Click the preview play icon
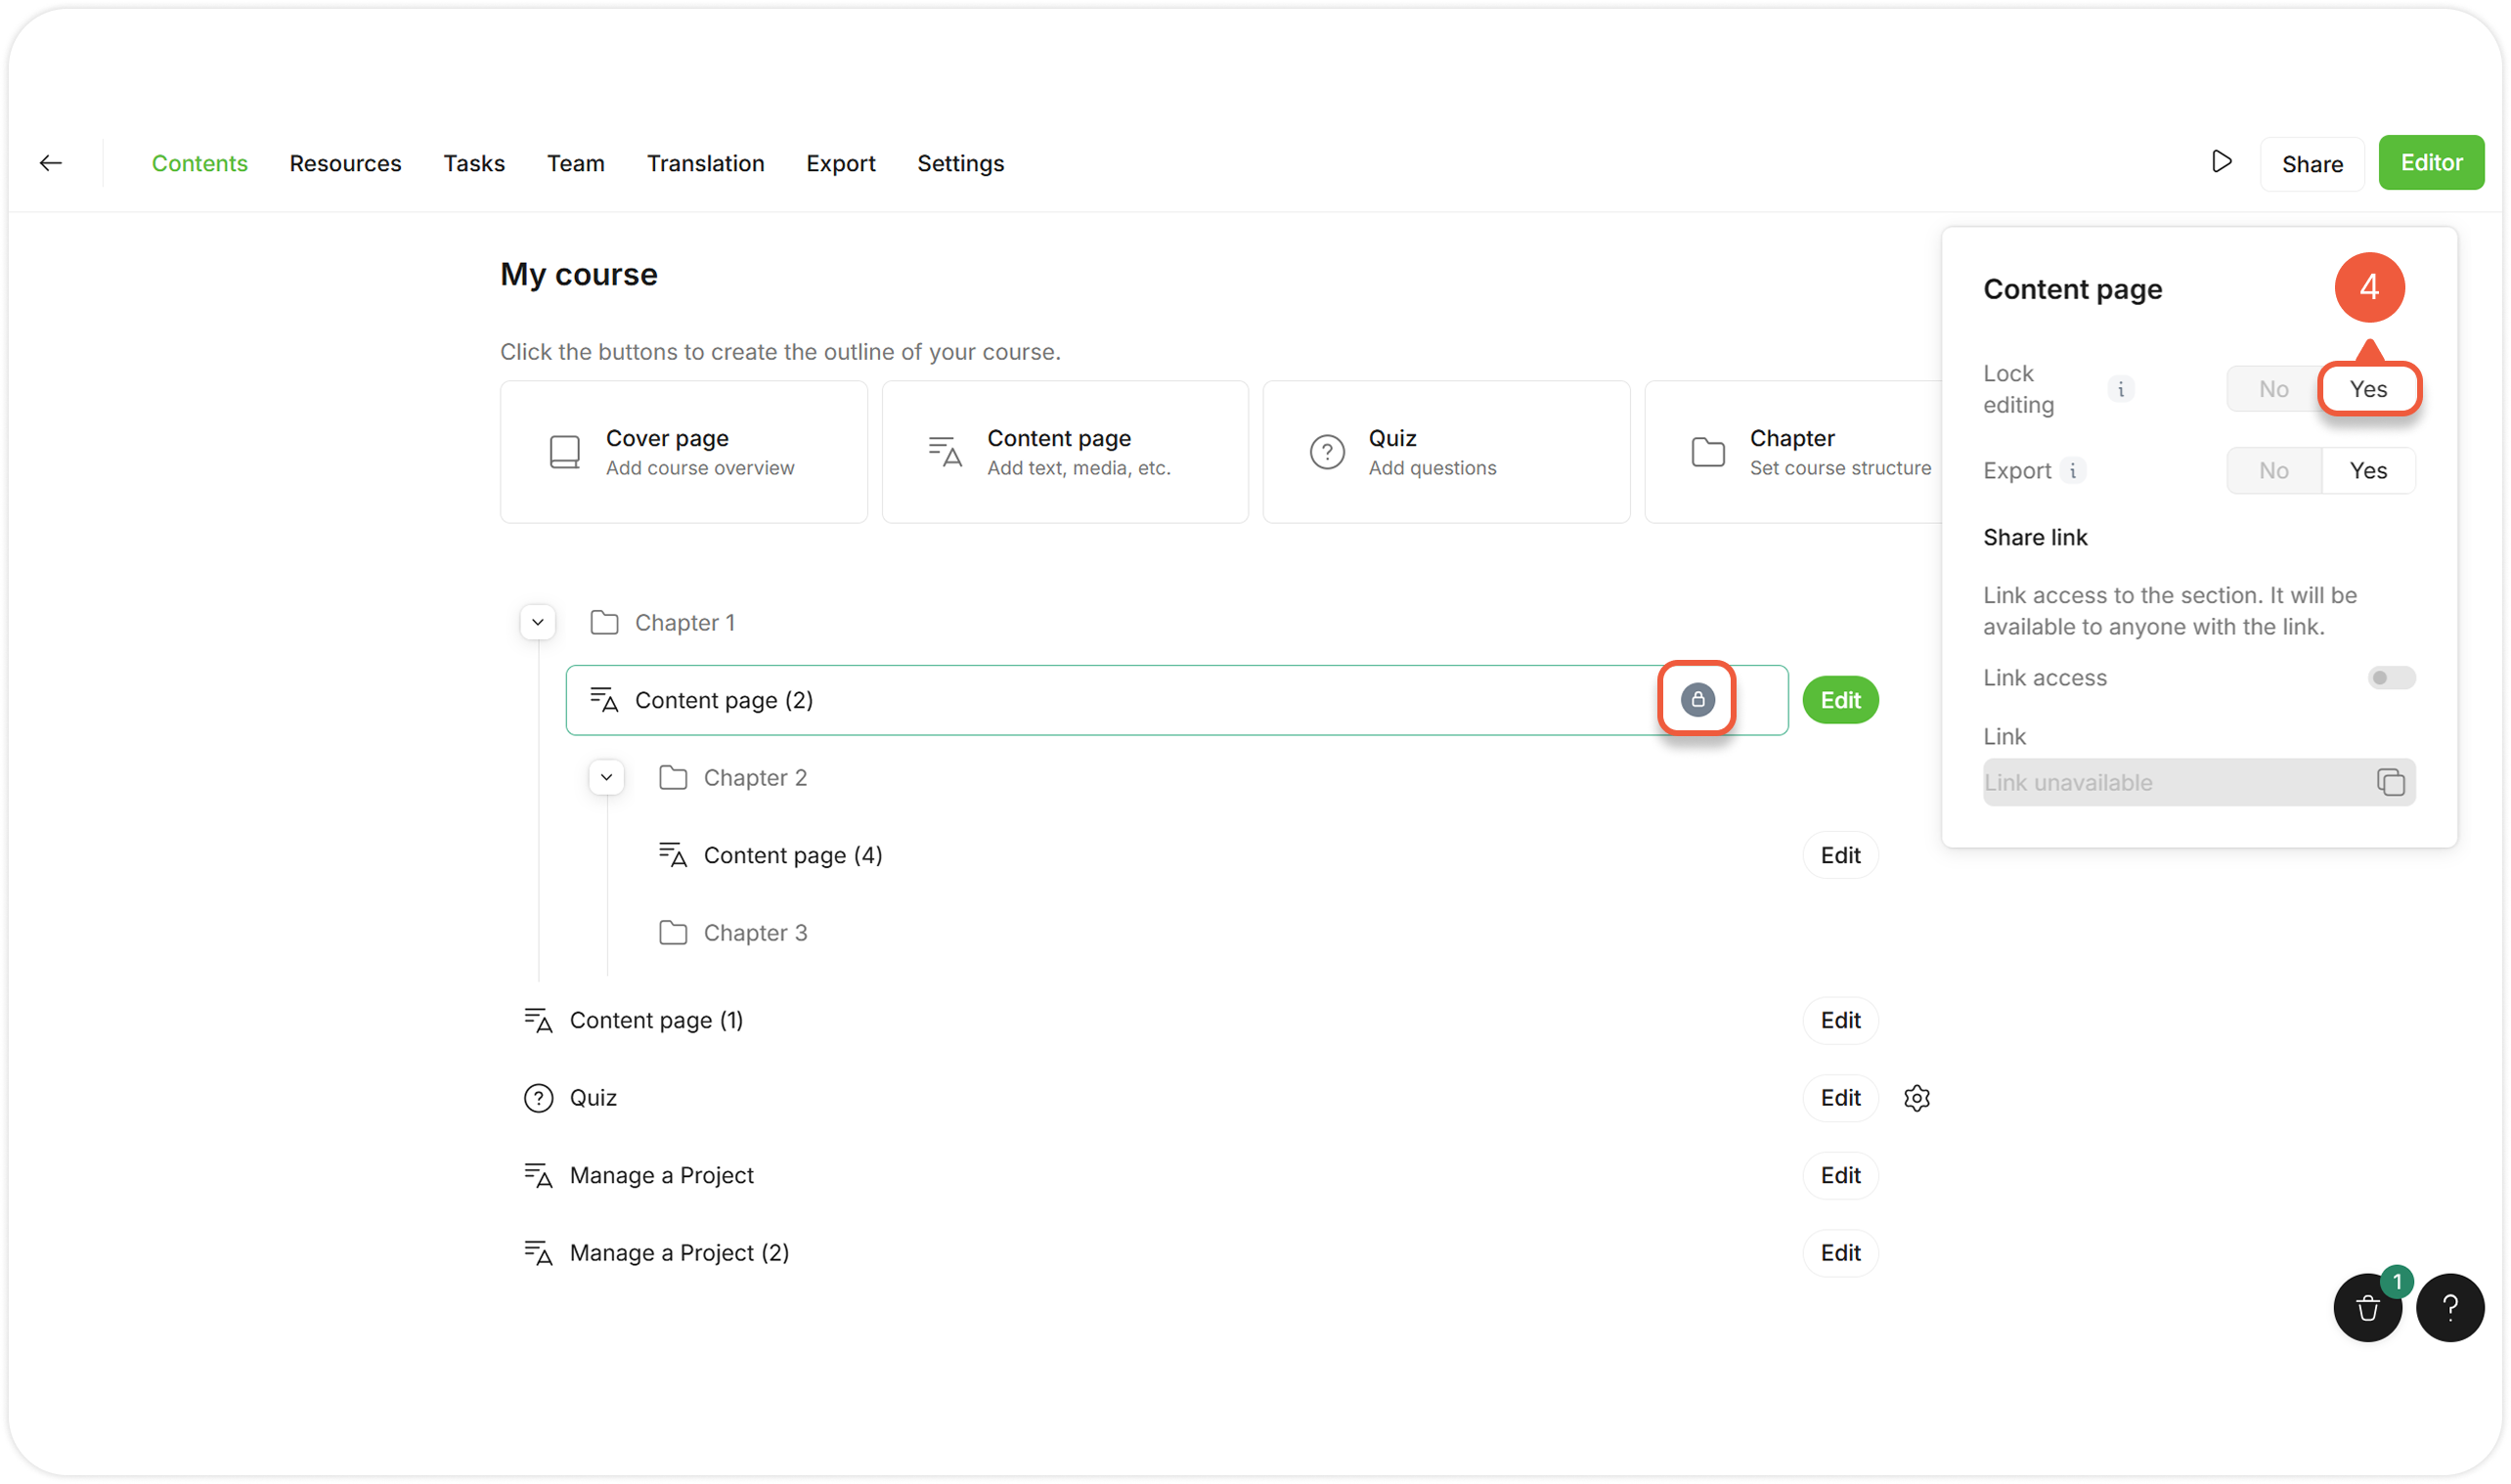The width and height of the screenshot is (2511, 1484). pyautogui.click(x=2221, y=162)
